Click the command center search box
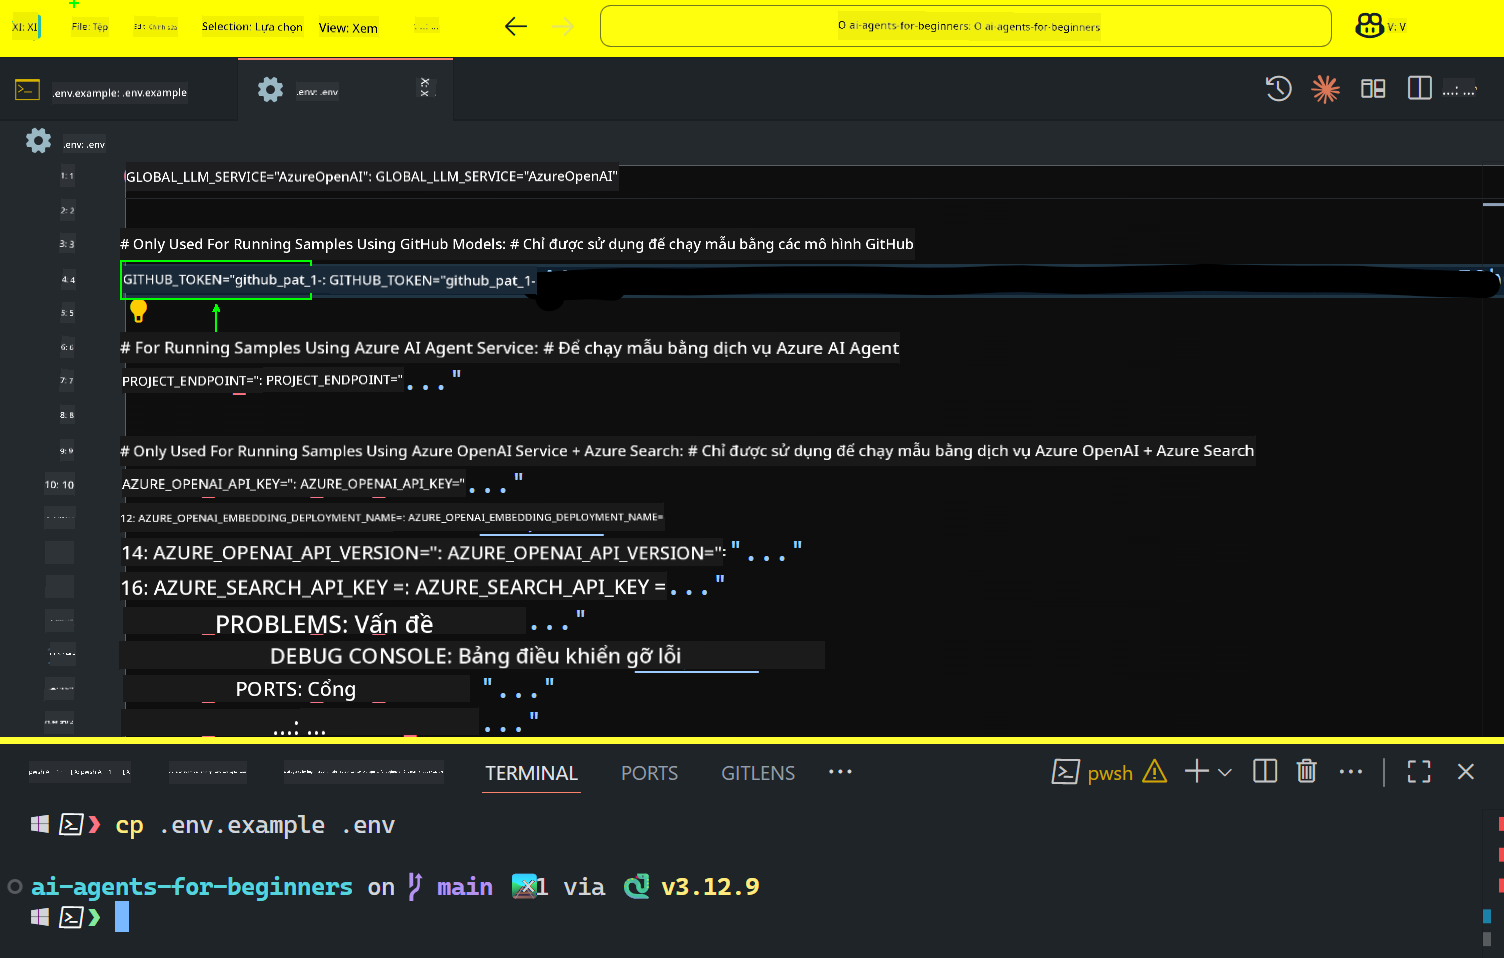 965,26
